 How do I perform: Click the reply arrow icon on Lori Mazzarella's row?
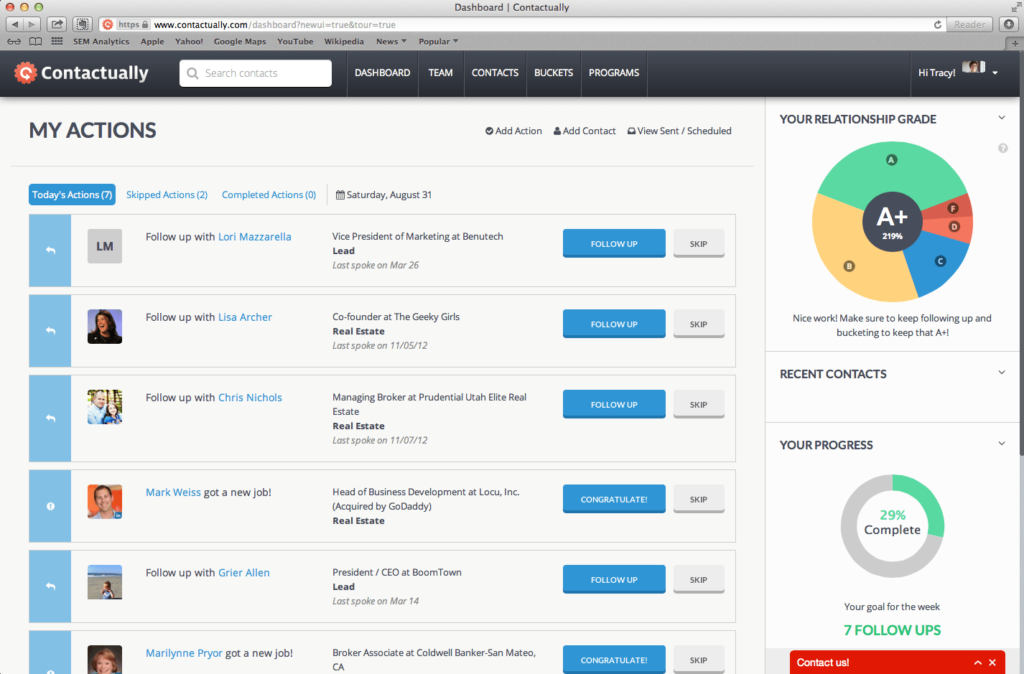pos(50,251)
